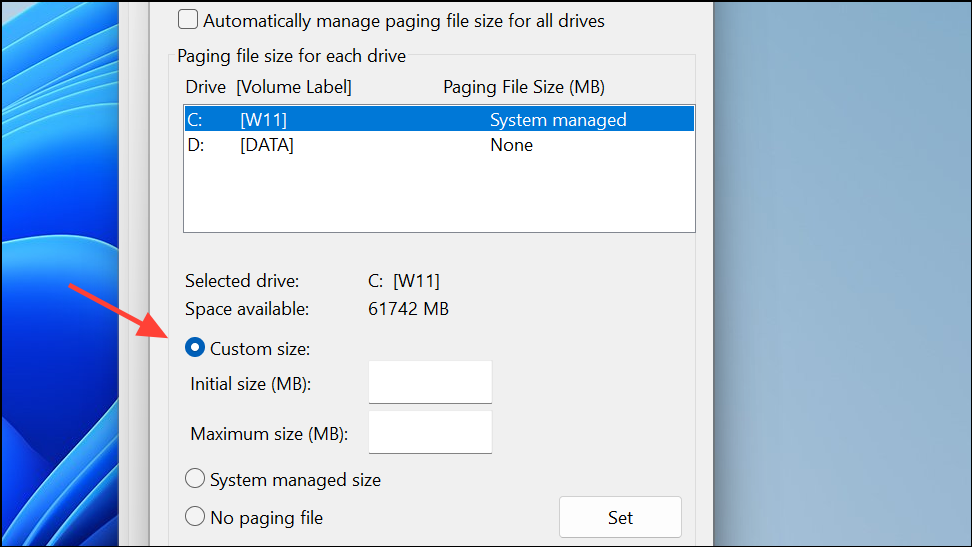
Task: Click the 'Initial size (MB):' label
Action: coord(257,384)
